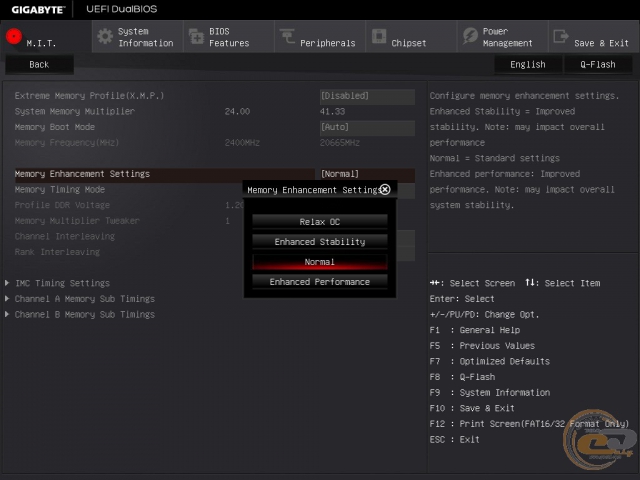Close the Memory Enhancement Settings popup
Viewport: 640px width, 480px height.
click(385, 189)
